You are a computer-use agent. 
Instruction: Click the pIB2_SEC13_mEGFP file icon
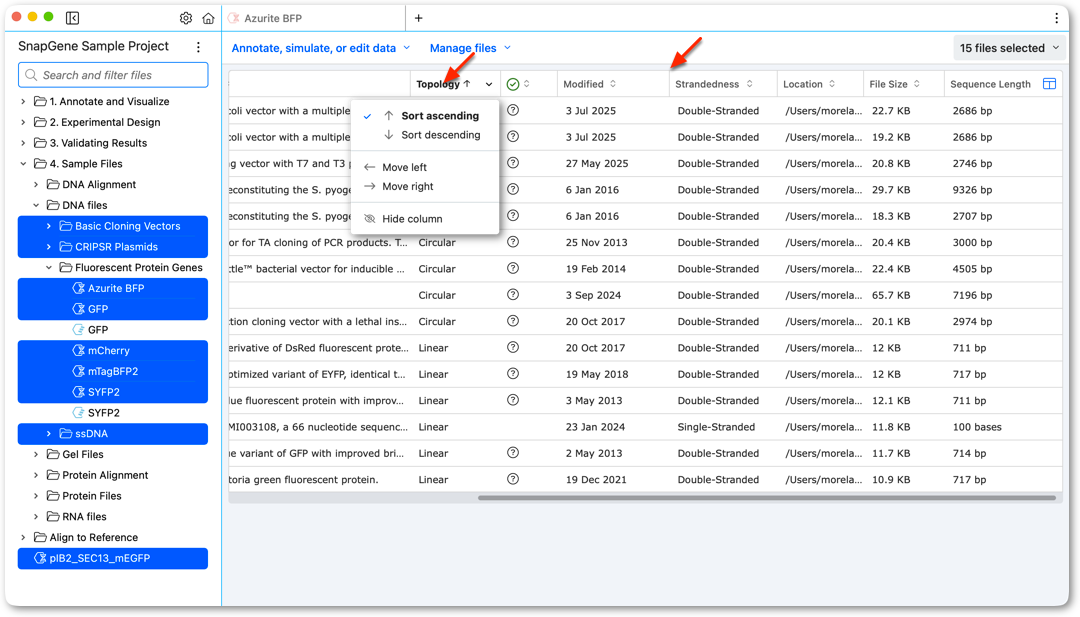click(40, 558)
